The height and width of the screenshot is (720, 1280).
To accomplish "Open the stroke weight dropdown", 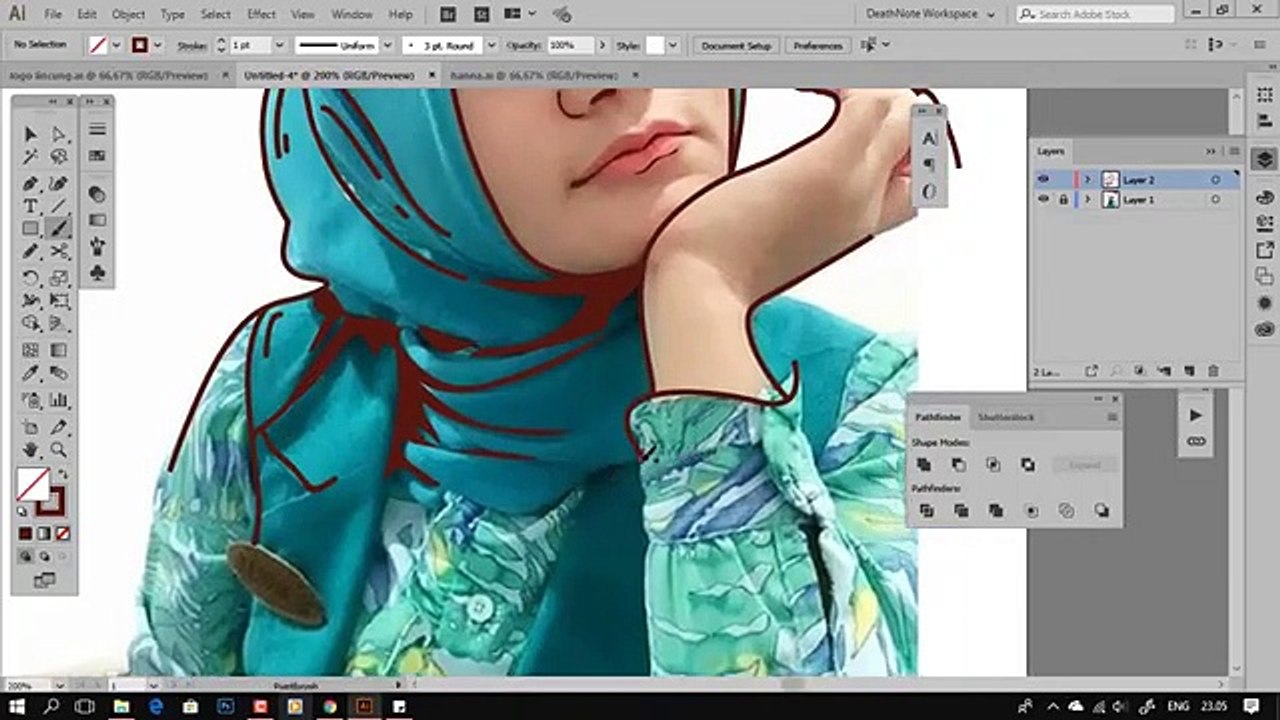I will point(279,45).
